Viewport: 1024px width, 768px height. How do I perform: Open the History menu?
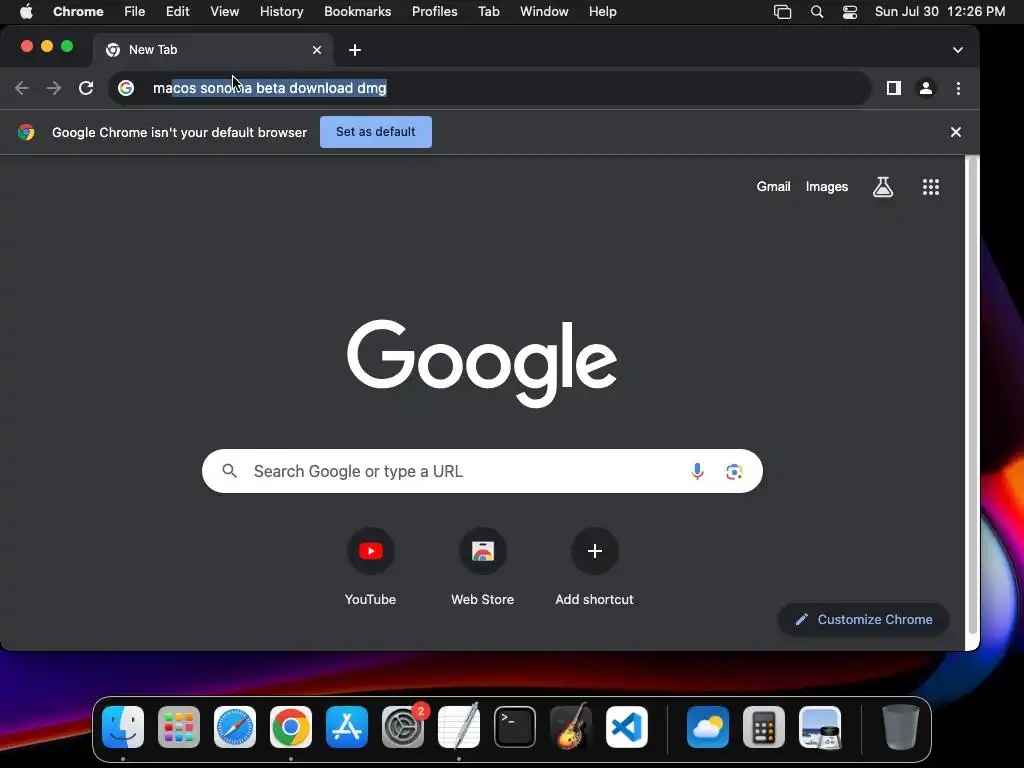click(x=281, y=12)
